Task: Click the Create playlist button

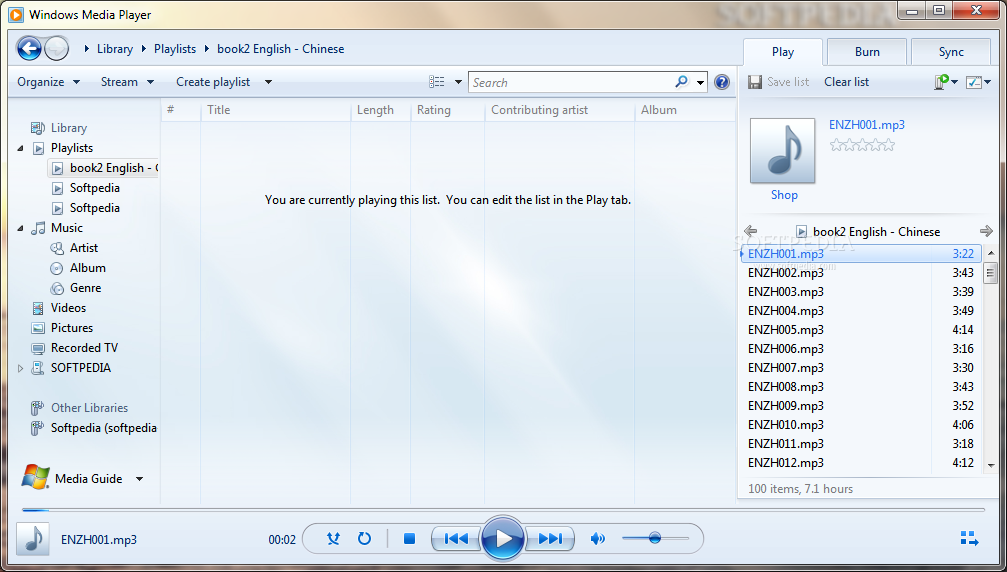Action: click(x=213, y=82)
